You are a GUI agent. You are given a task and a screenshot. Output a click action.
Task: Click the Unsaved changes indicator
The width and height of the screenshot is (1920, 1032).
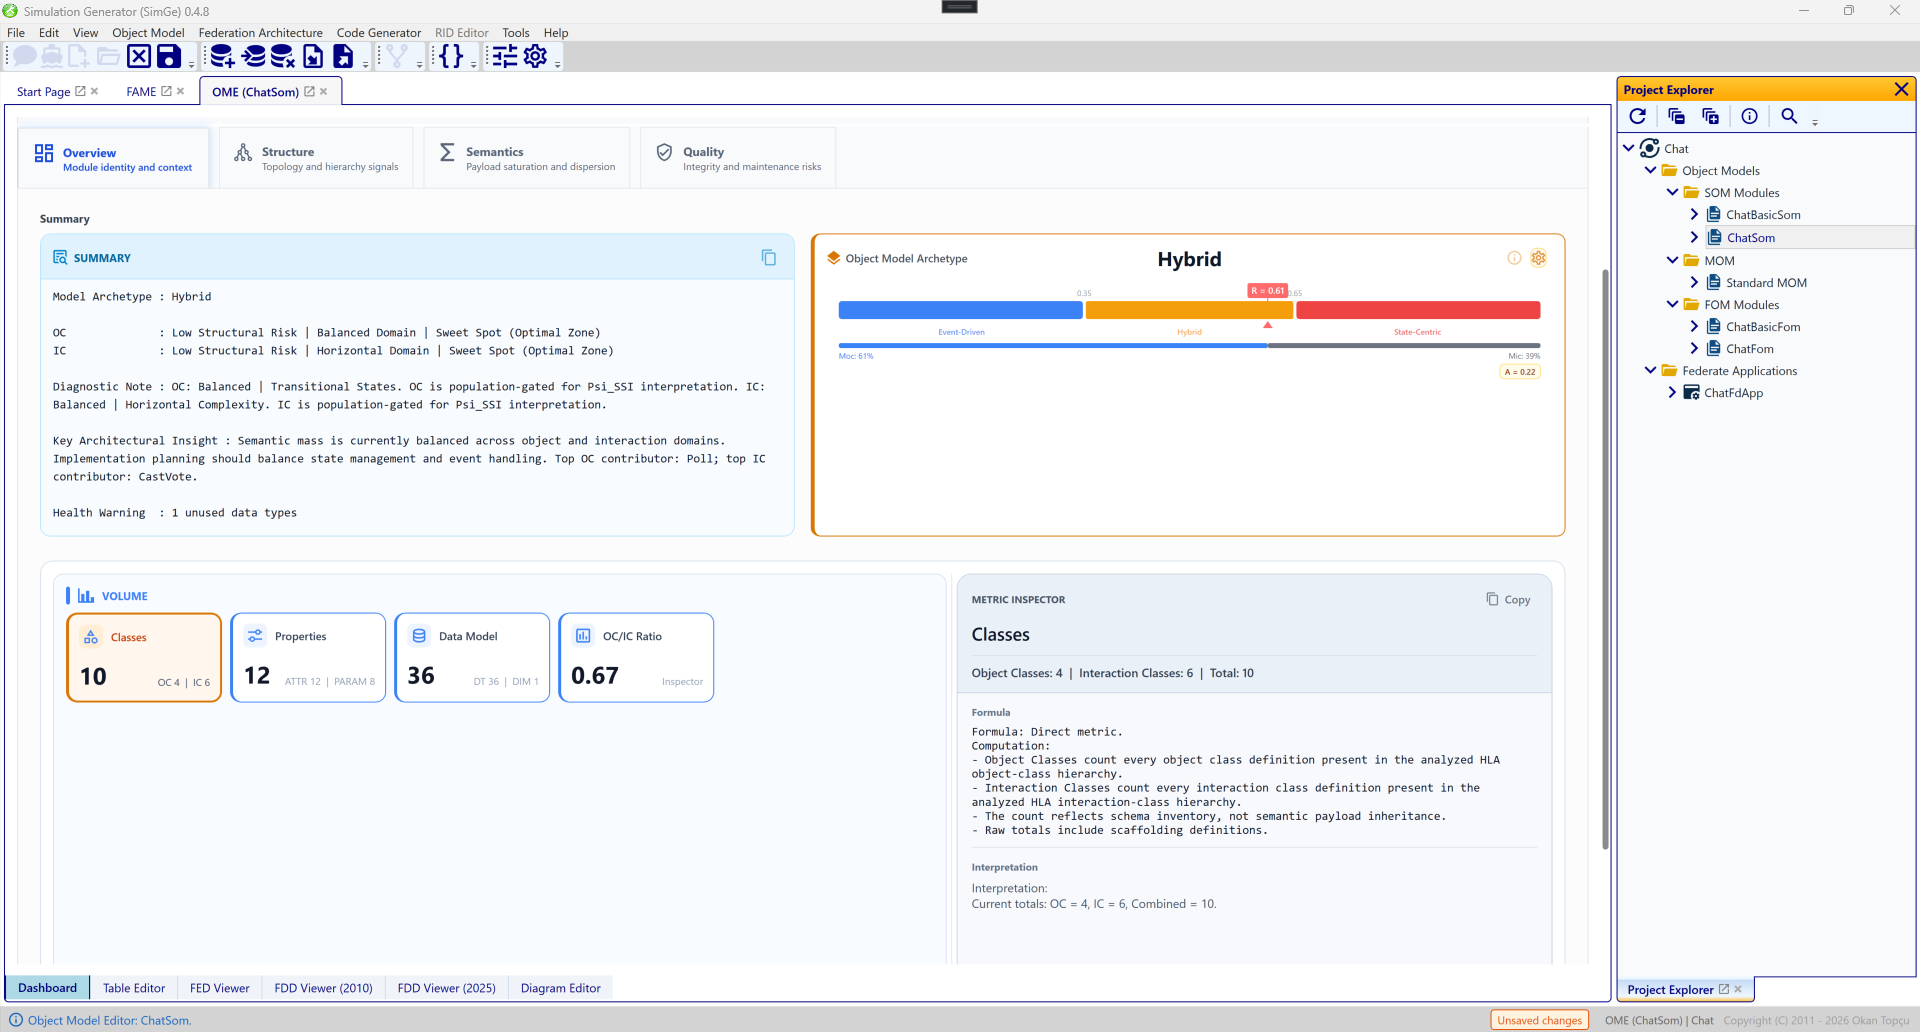point(1540,1020)
